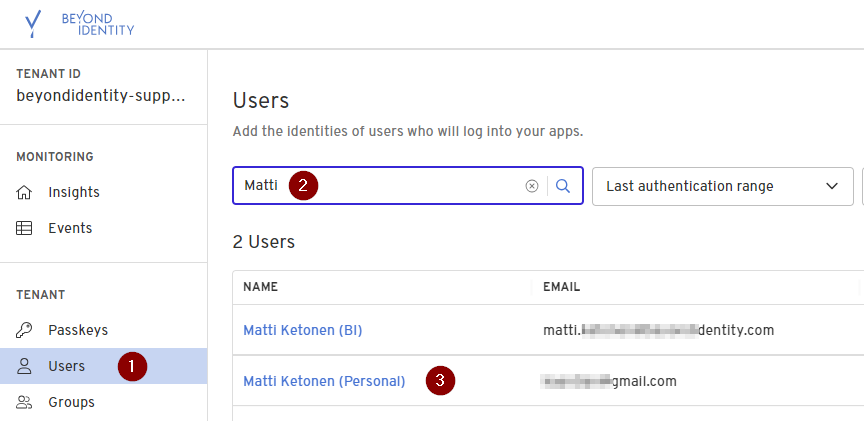Click the Users person icon
Viewport: 864px width, 421px height.
click(x=25, y=366)
